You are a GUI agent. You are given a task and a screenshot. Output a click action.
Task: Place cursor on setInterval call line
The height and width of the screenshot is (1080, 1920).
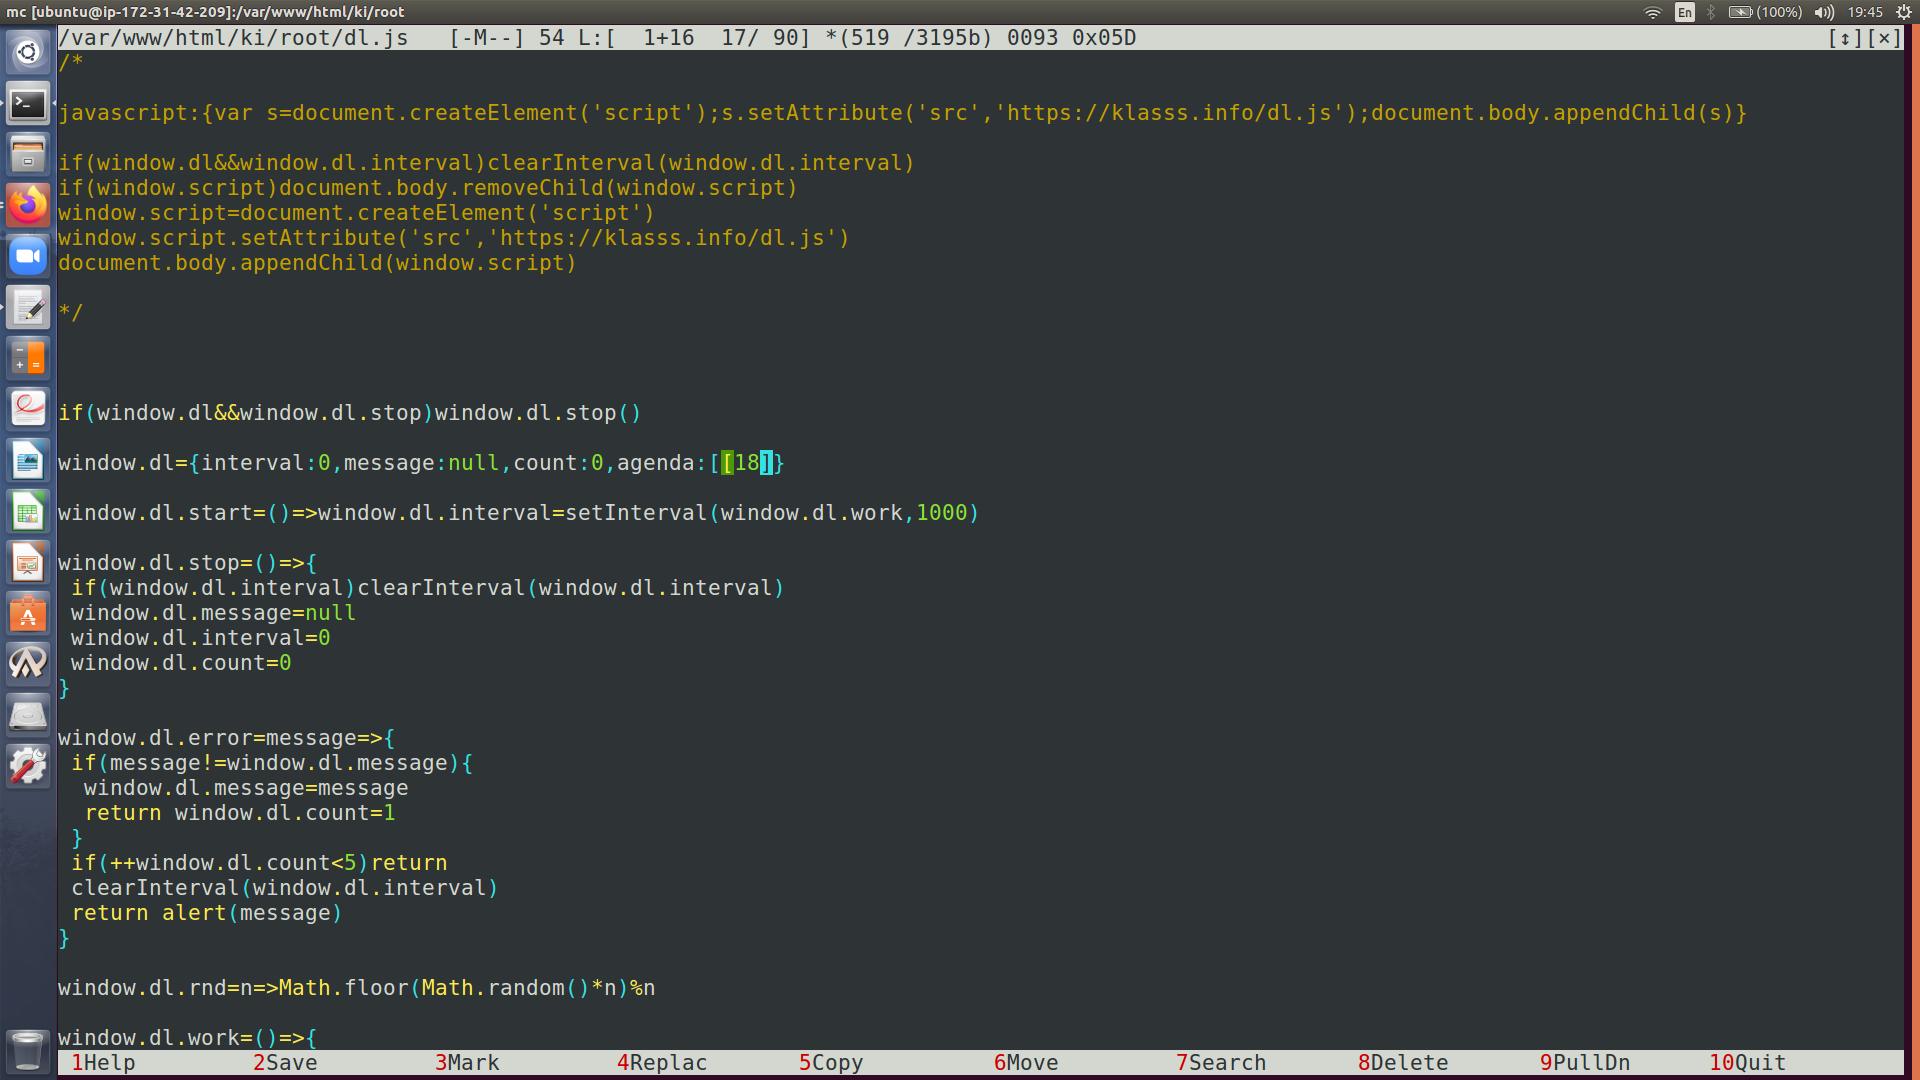pos(636,513)
